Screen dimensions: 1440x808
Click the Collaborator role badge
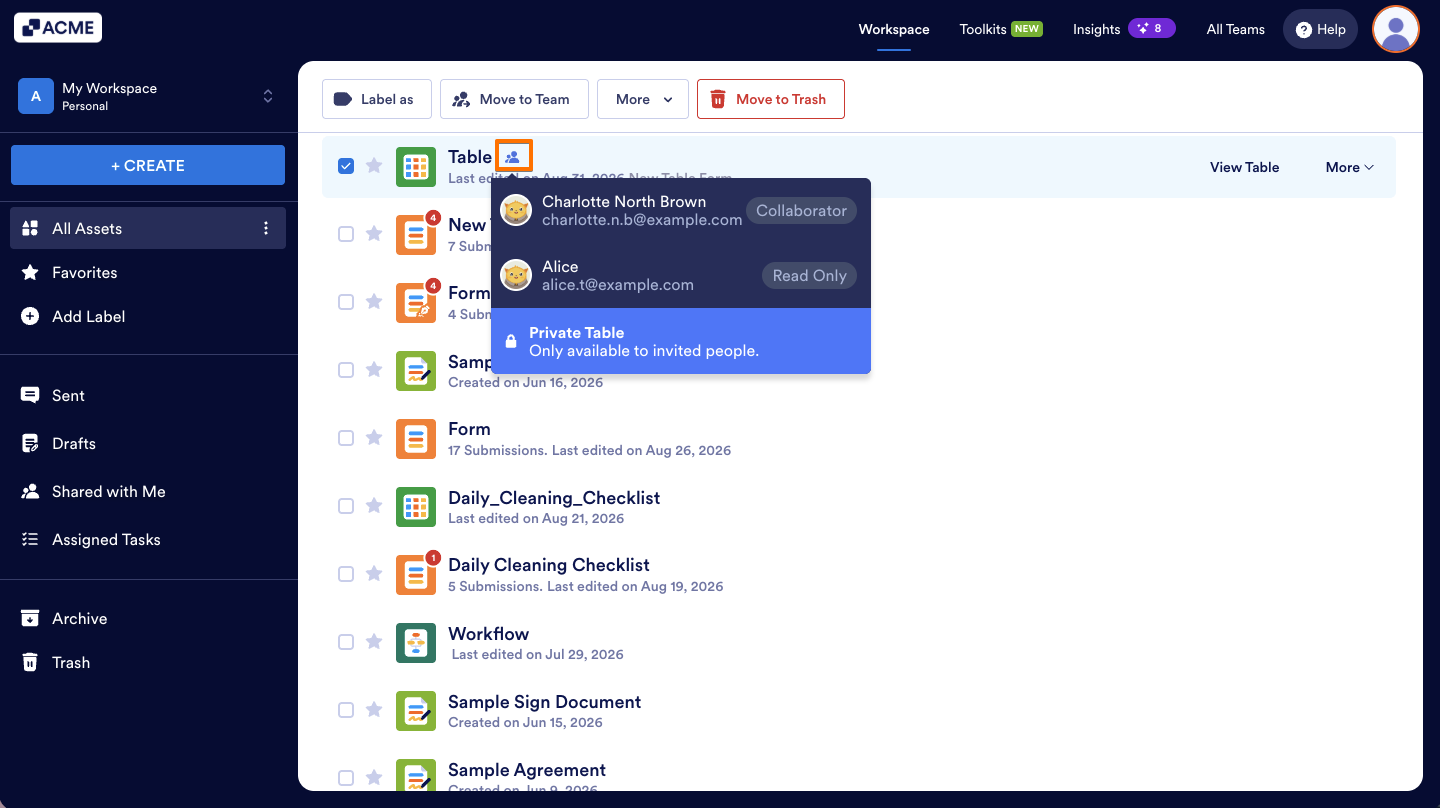tap(801, 210)
